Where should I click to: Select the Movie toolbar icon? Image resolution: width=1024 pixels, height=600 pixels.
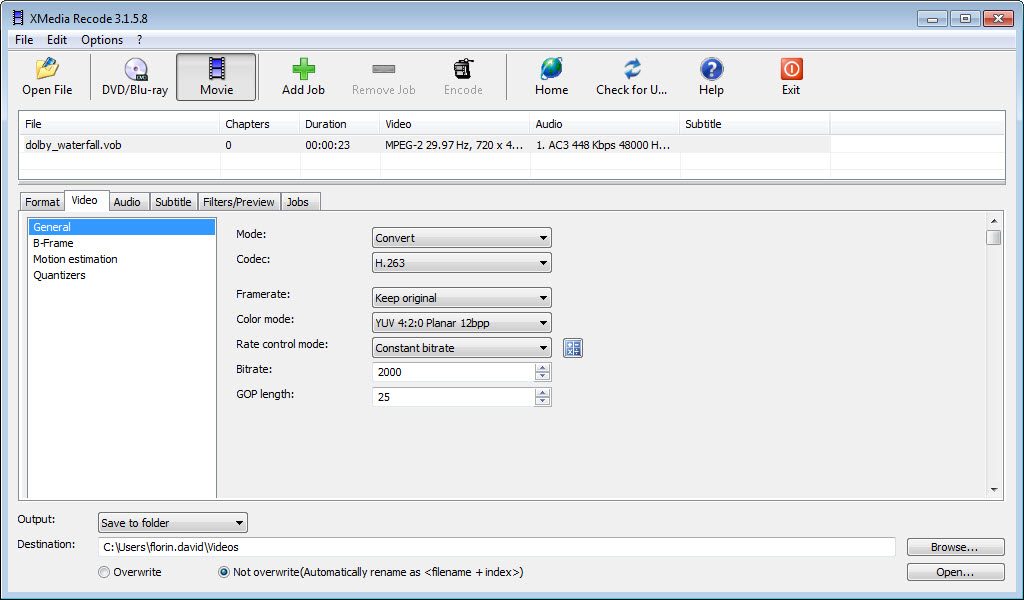216,69
